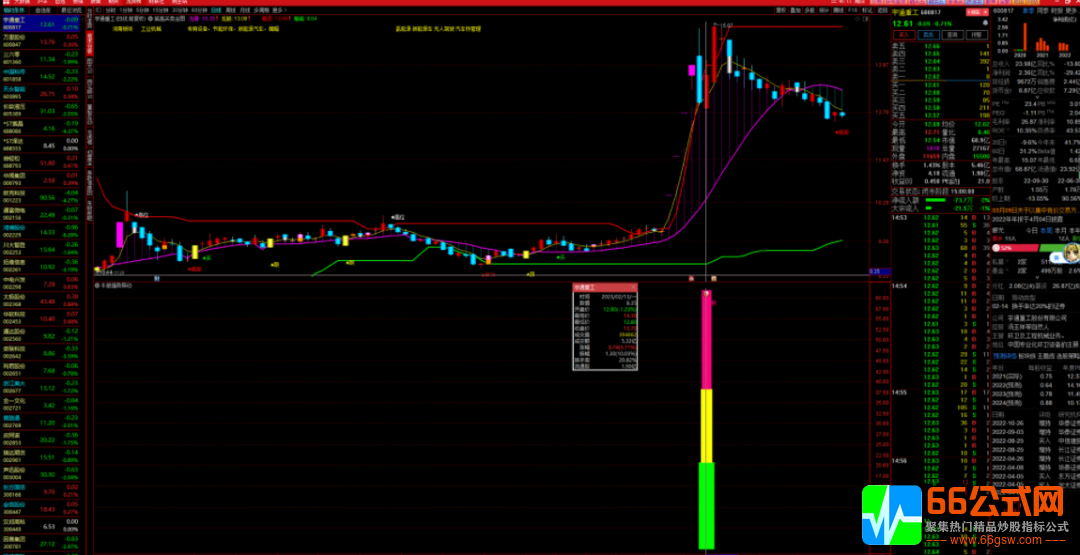The image size is (1080, 555).
Task: Select the 5分钟 period tab
Action: [143, 11]
